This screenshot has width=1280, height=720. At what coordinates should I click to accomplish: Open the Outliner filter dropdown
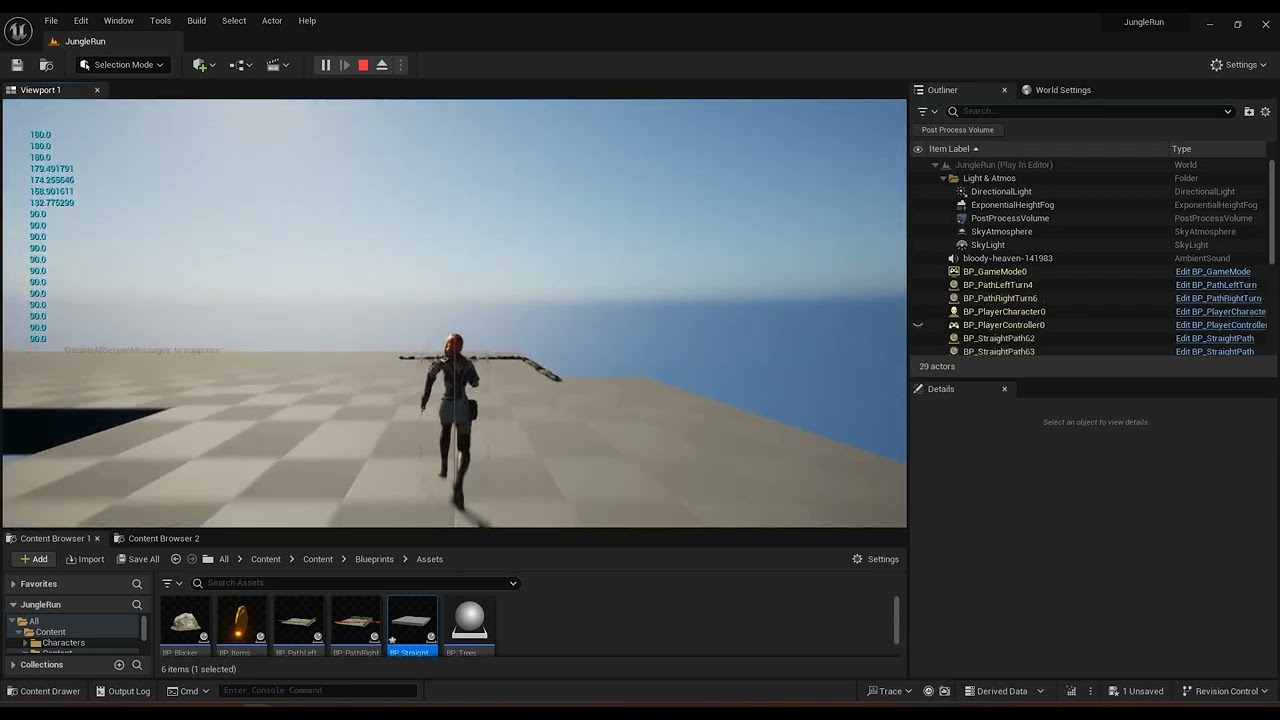[x=928, y=112]
